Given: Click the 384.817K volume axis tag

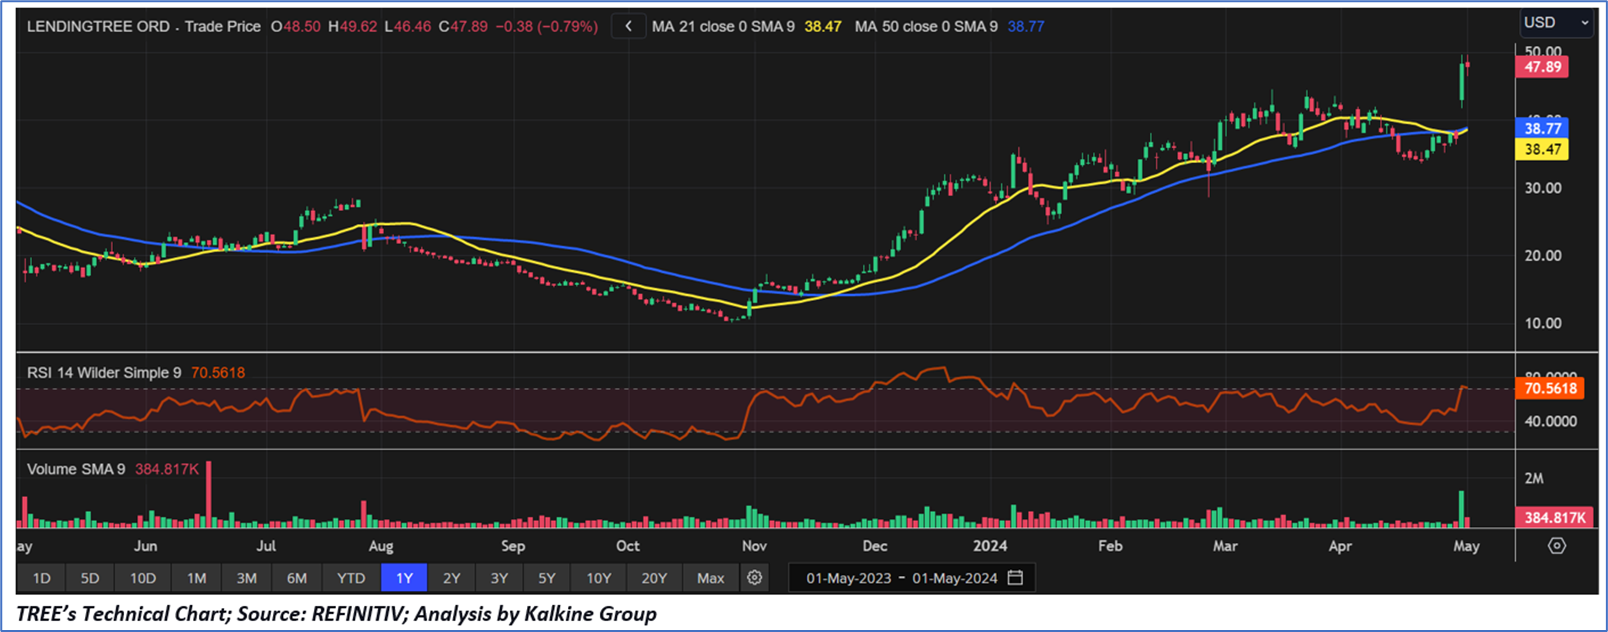Looking at the screenshot, I should [1554, 517].
